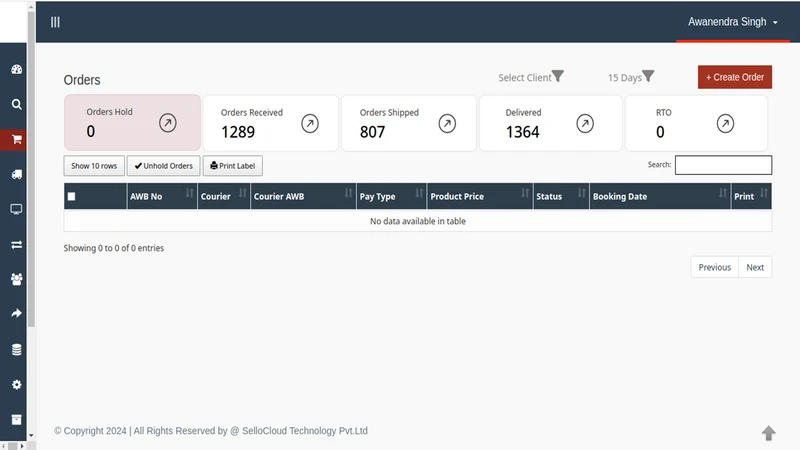Click the arrow icon on Orders Shipped card
This screenshot has height=450, width=800.
(447, 123)
